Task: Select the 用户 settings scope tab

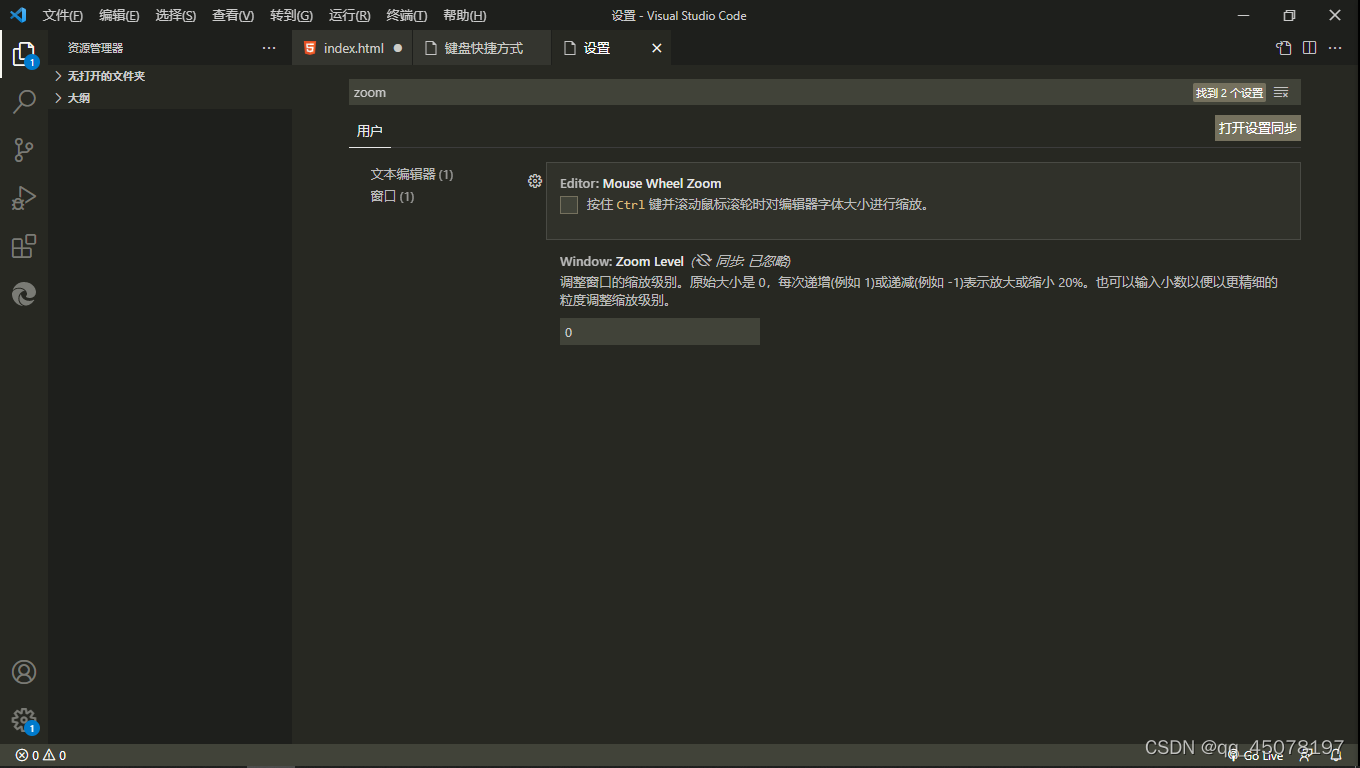Action: click(x=370, y=131)
